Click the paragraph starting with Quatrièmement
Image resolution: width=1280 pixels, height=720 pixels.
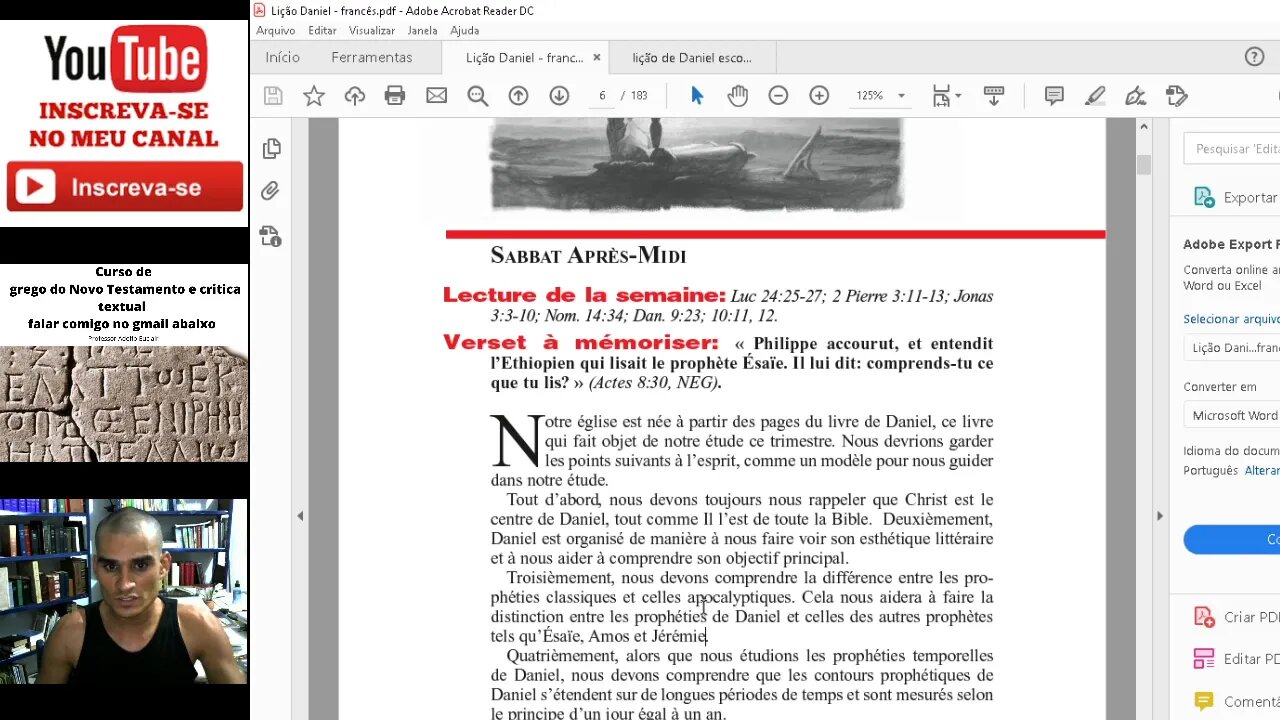tap(741, 685)
